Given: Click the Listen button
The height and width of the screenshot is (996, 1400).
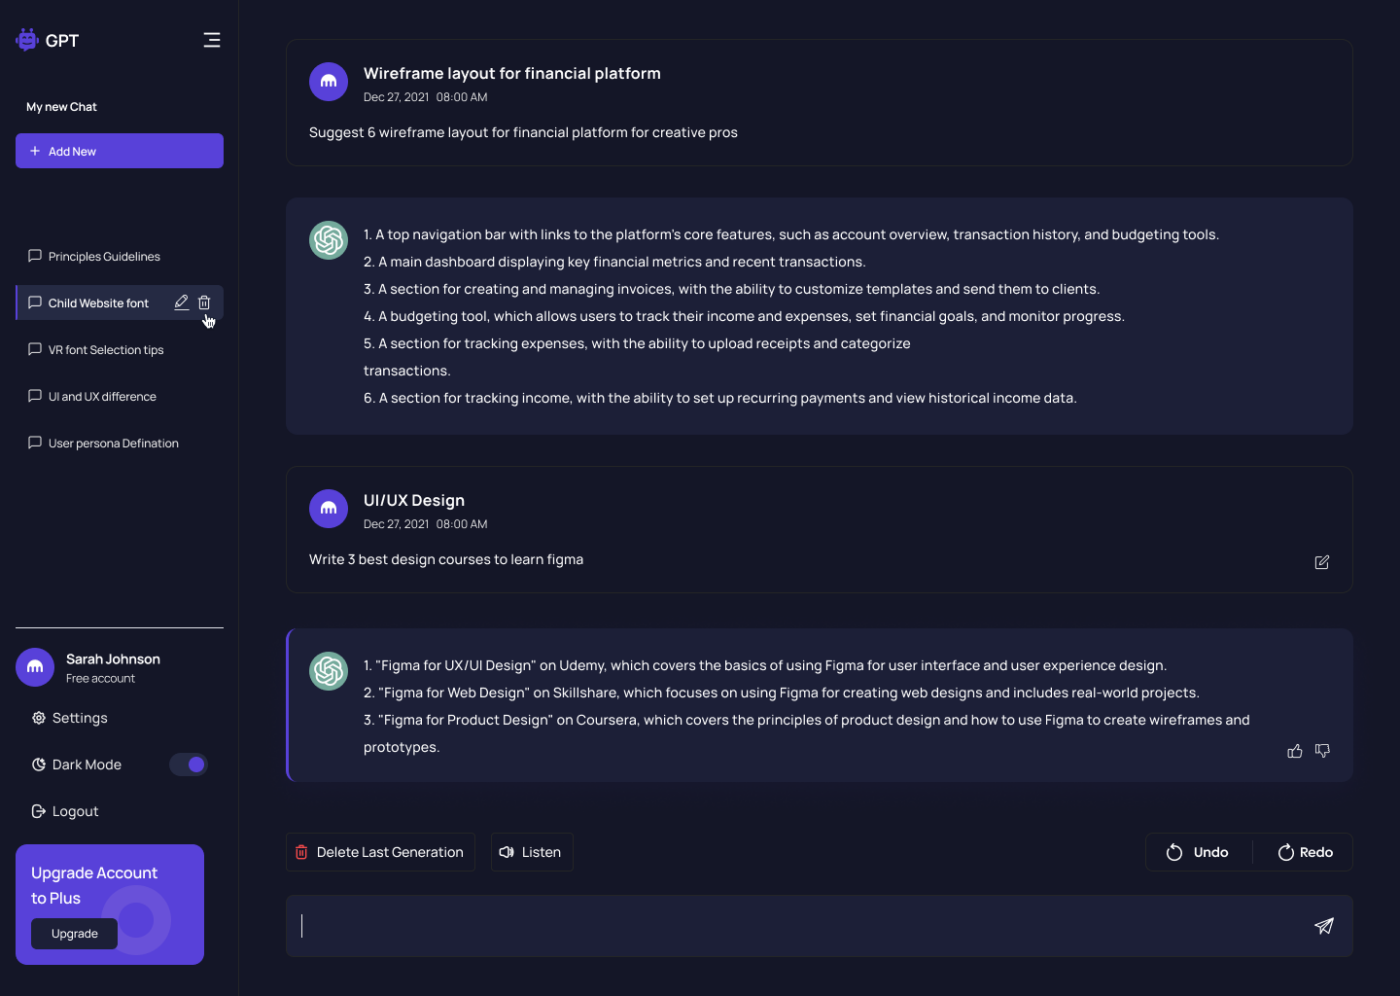Looking at the screenshot, I should point(531,852).
